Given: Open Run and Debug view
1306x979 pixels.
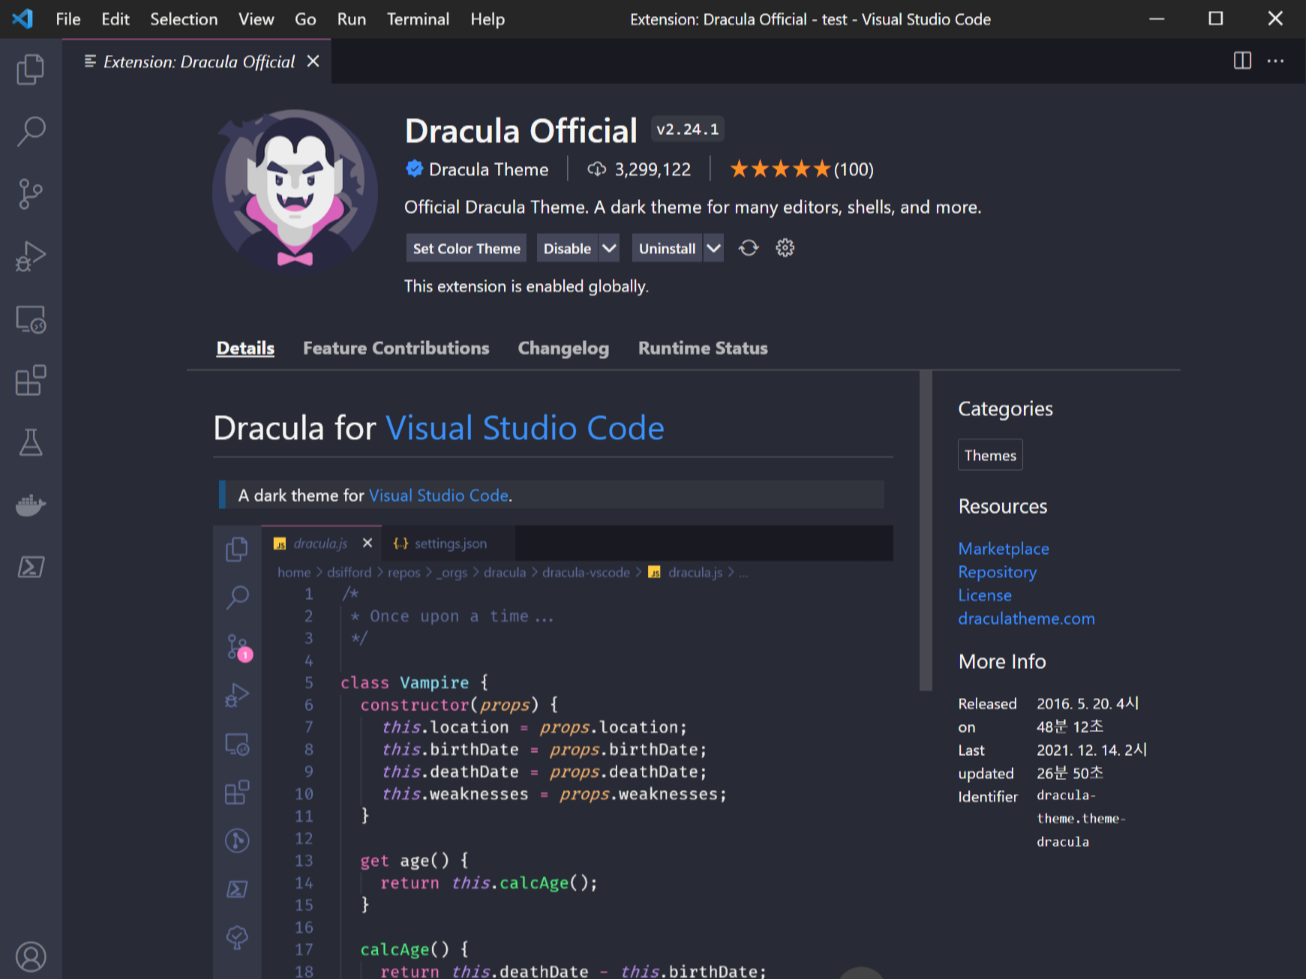Looking at the screenshot, I should tap(31, 256).
